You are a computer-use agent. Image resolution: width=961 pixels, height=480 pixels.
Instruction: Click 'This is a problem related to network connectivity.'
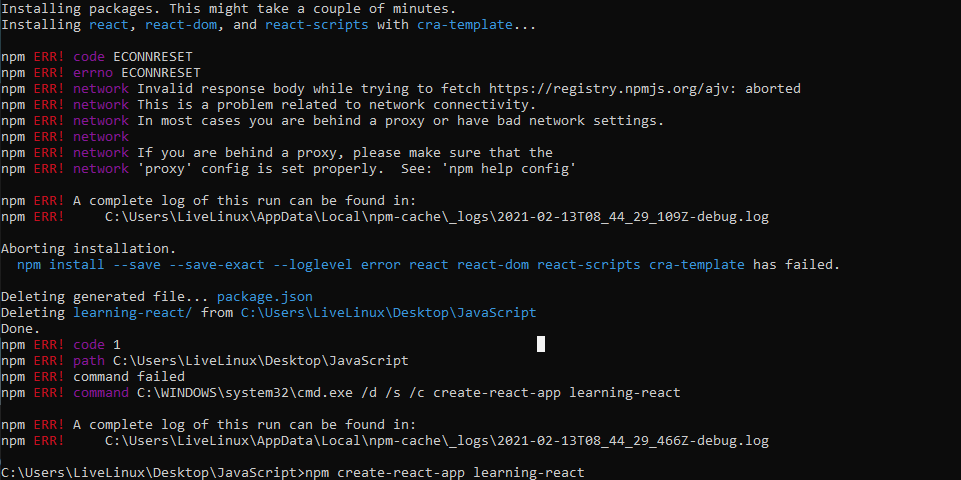pos(336,105)
